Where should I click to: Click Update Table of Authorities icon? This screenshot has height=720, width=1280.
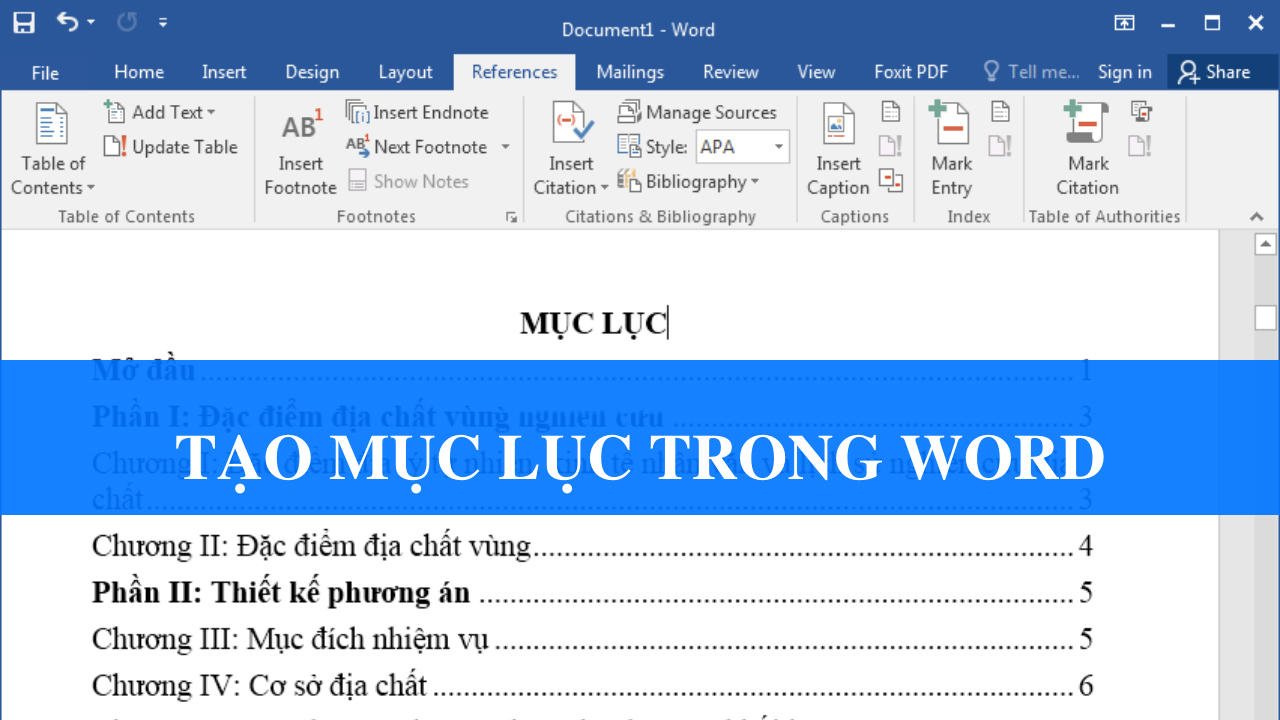(x=1140, y=146)
